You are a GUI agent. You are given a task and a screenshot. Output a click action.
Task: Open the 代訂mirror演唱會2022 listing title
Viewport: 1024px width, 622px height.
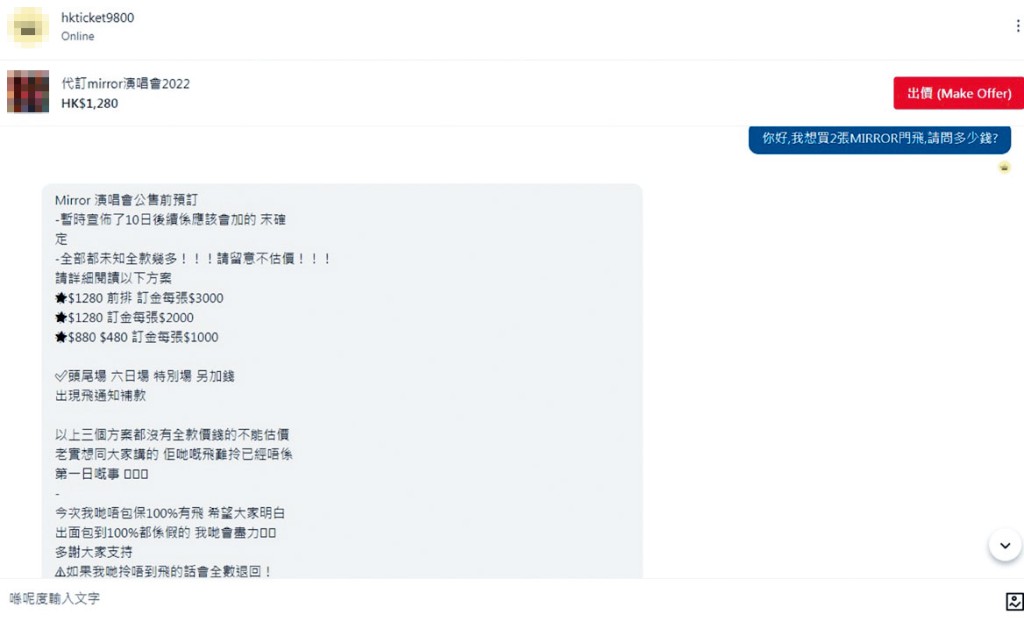[125, 84]
